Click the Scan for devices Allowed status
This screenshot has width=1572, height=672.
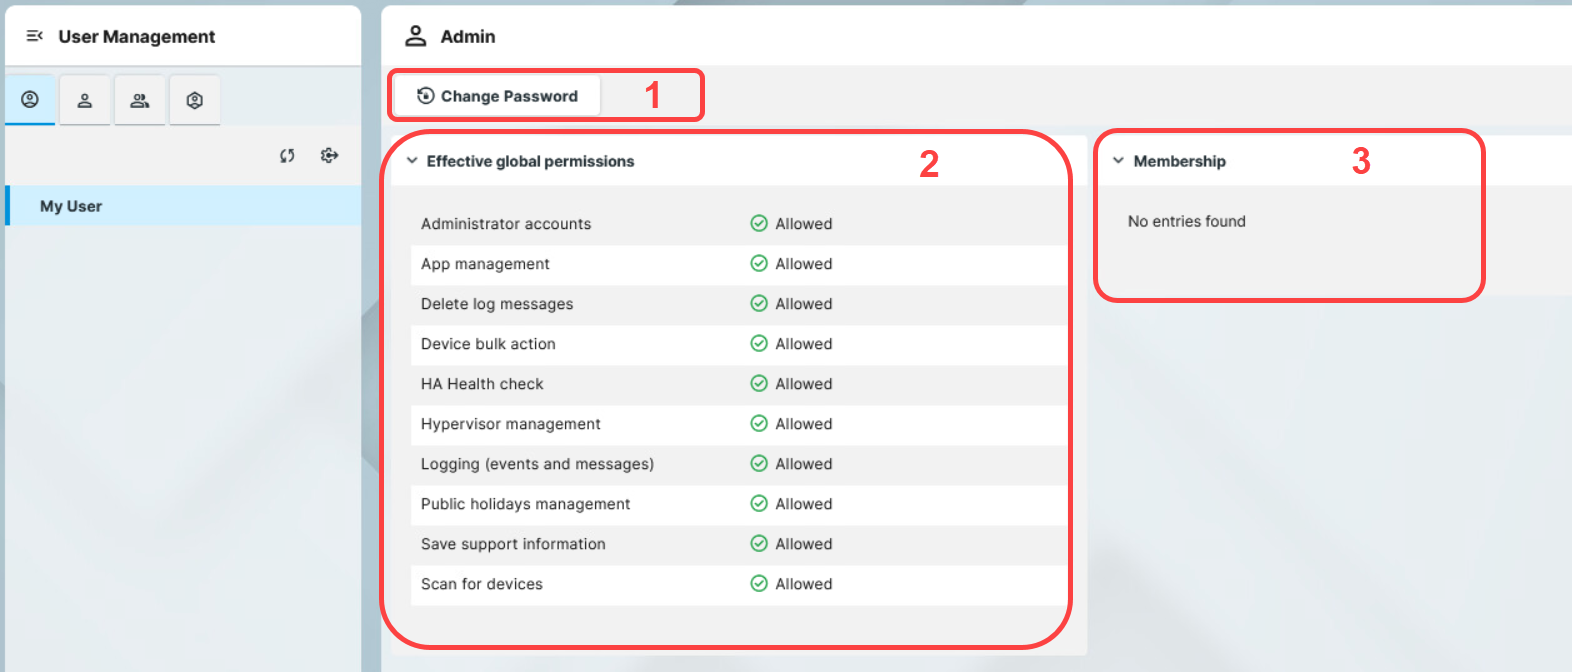(803, 584)
